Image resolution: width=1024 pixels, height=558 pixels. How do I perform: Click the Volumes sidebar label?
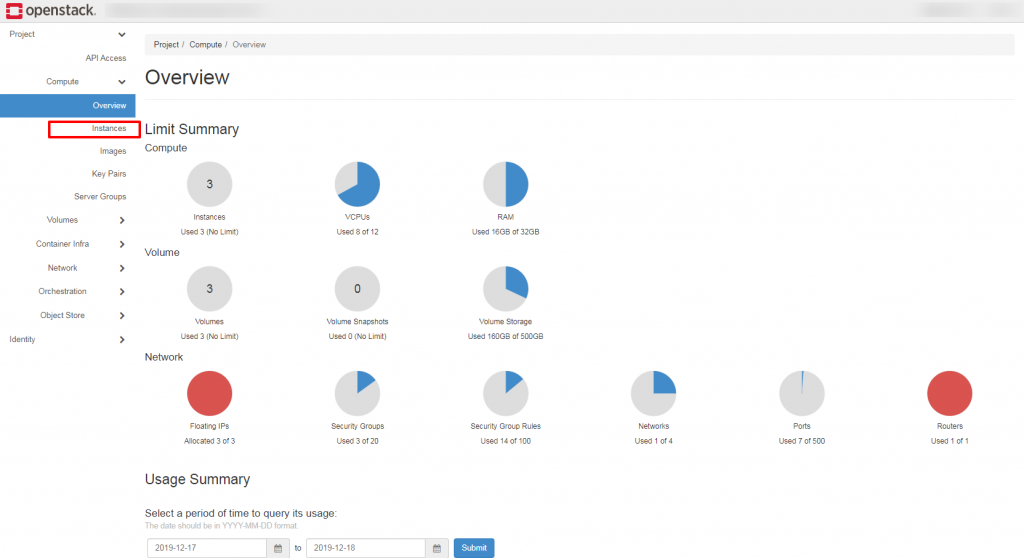62,220
